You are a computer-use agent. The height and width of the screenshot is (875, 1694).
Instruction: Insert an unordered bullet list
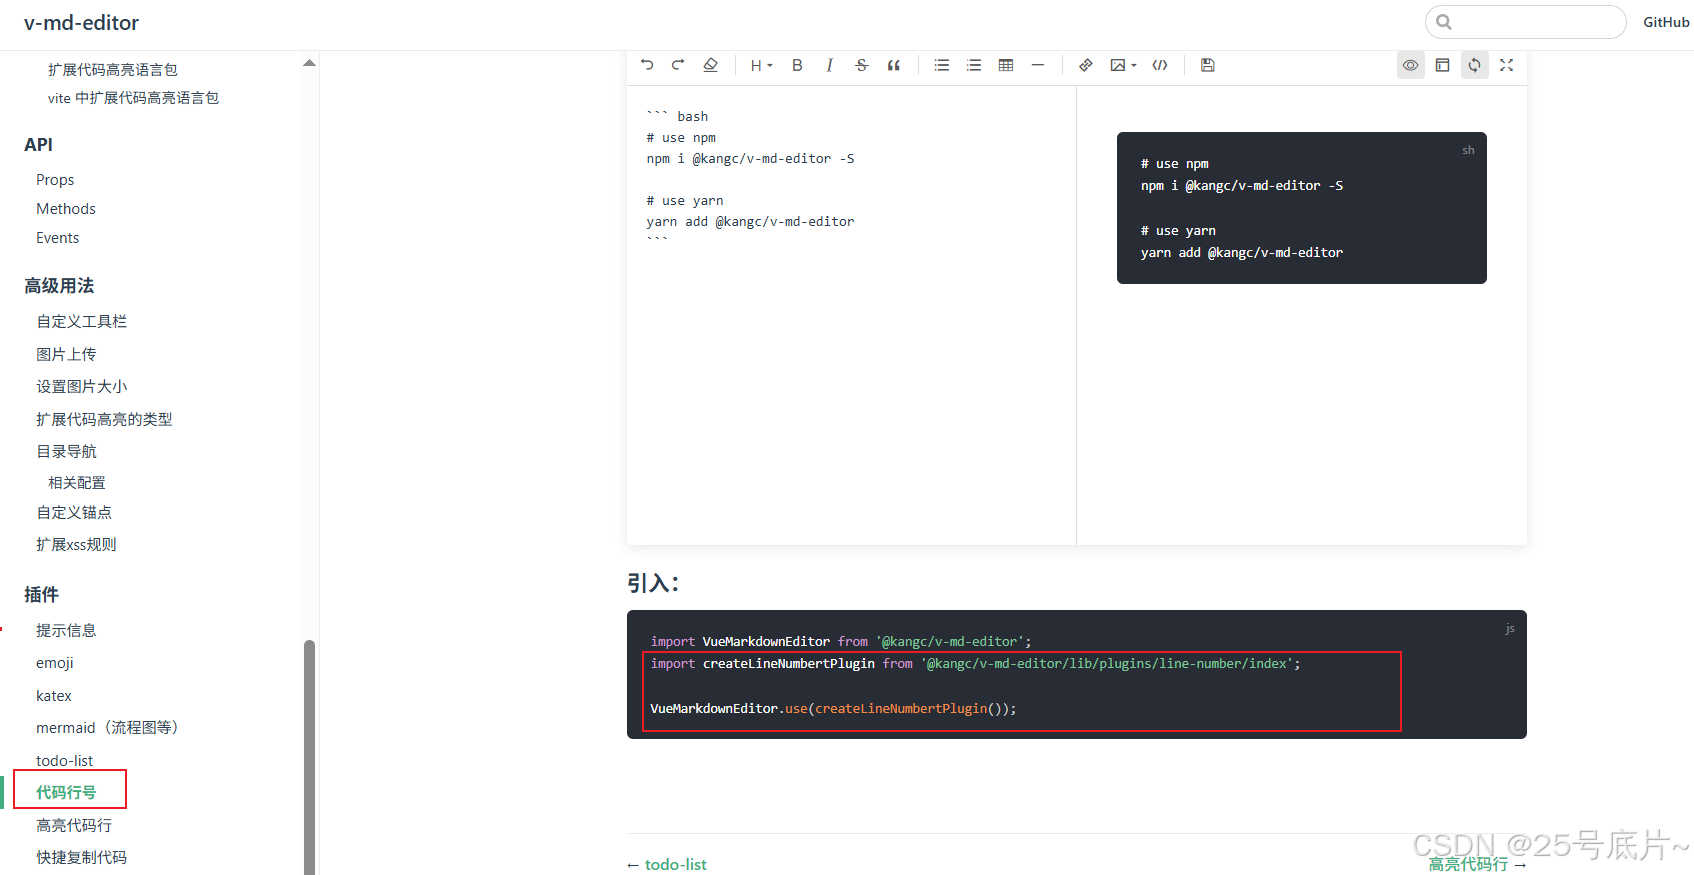[x=941, y=65]
